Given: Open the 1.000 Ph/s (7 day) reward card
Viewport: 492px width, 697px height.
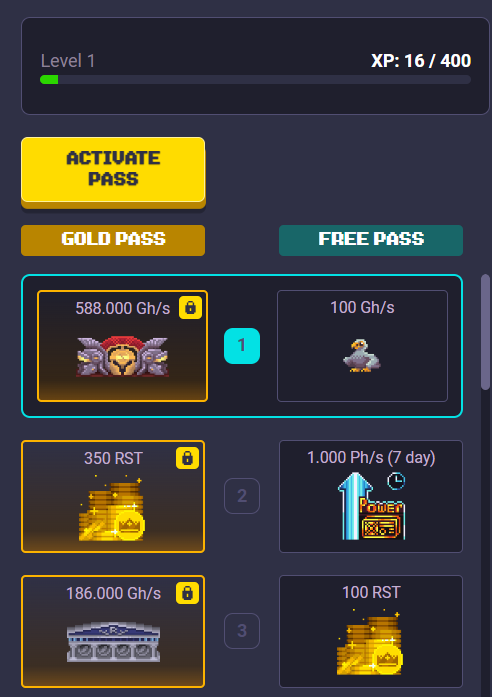Looking at the screenshot, I should tap(371, 496).
